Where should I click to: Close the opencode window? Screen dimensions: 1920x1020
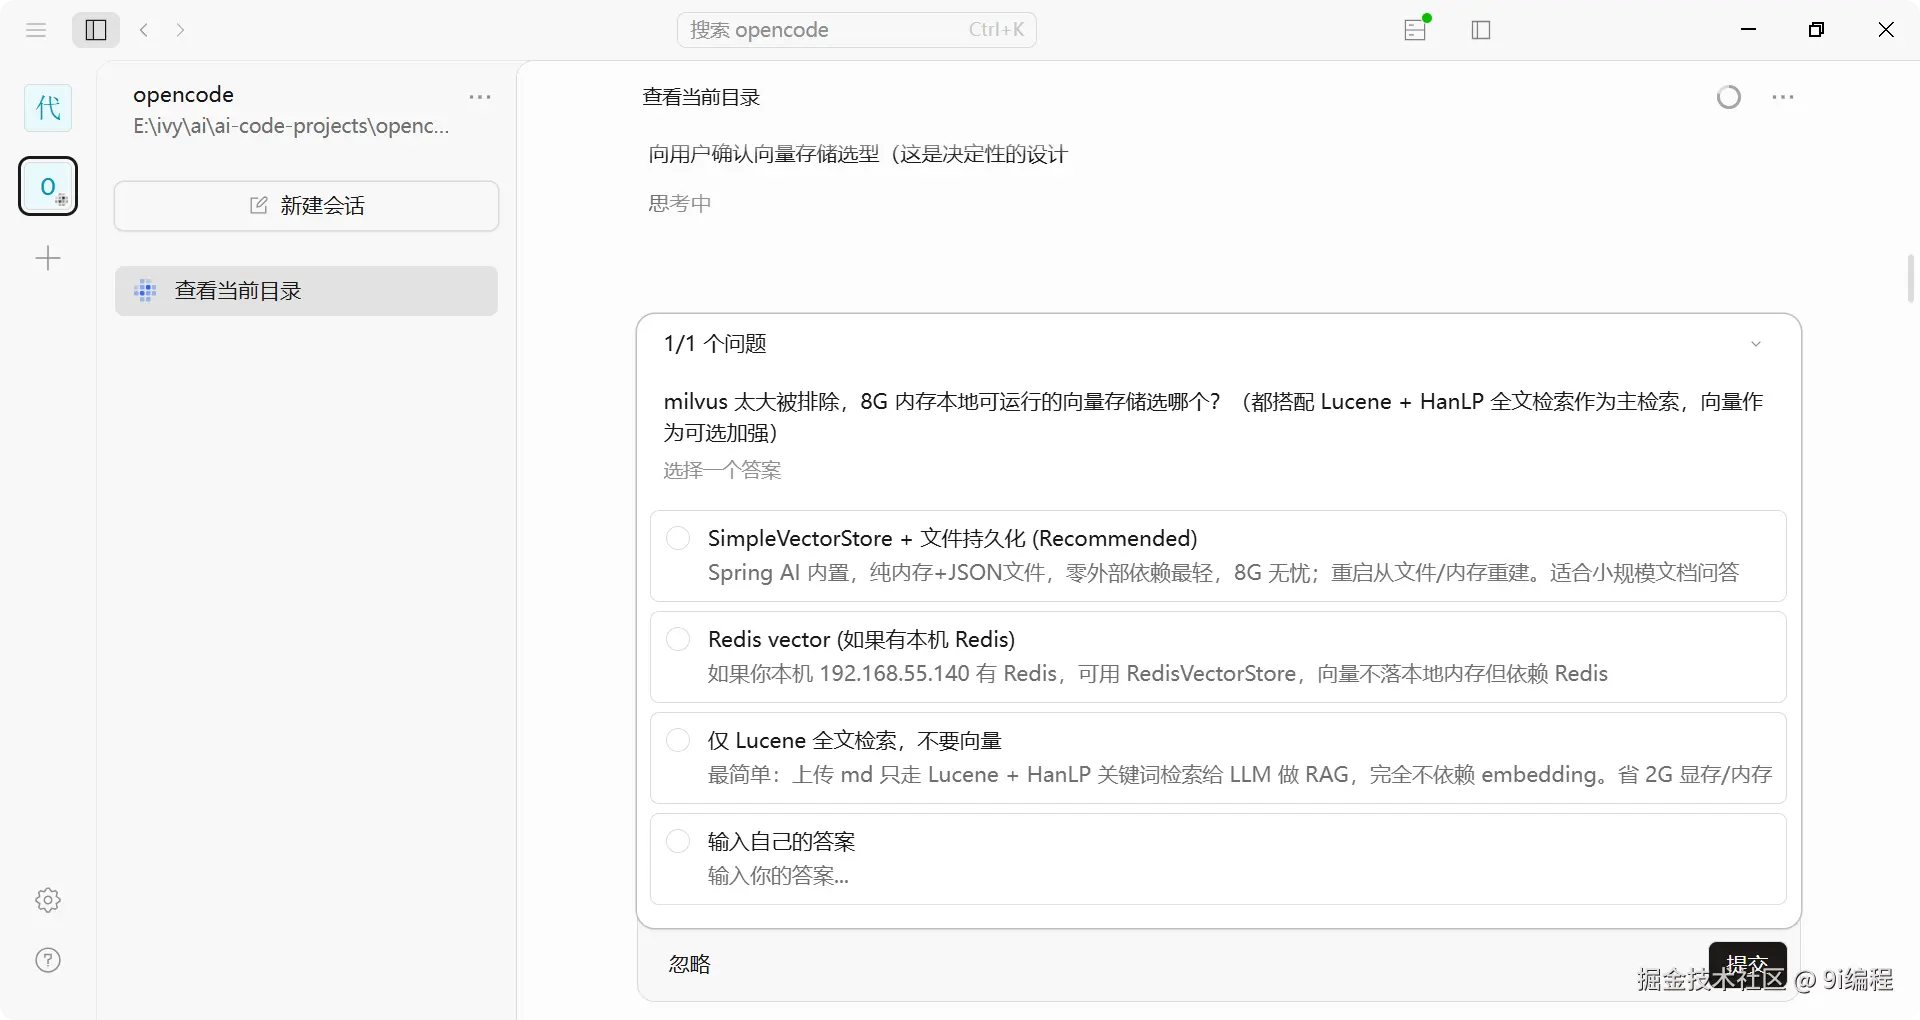[x=1886, y=30]
